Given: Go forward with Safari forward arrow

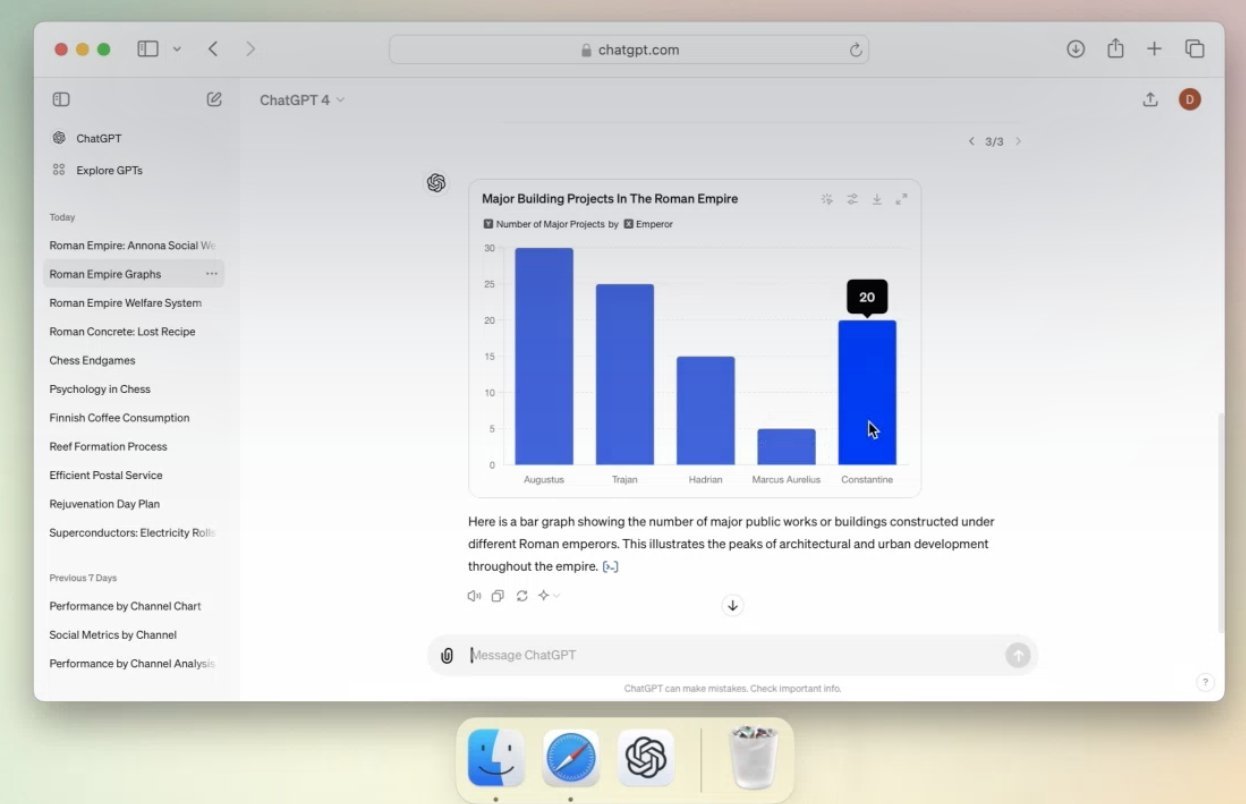Looking at the screenshot, I should click(250, 49).
